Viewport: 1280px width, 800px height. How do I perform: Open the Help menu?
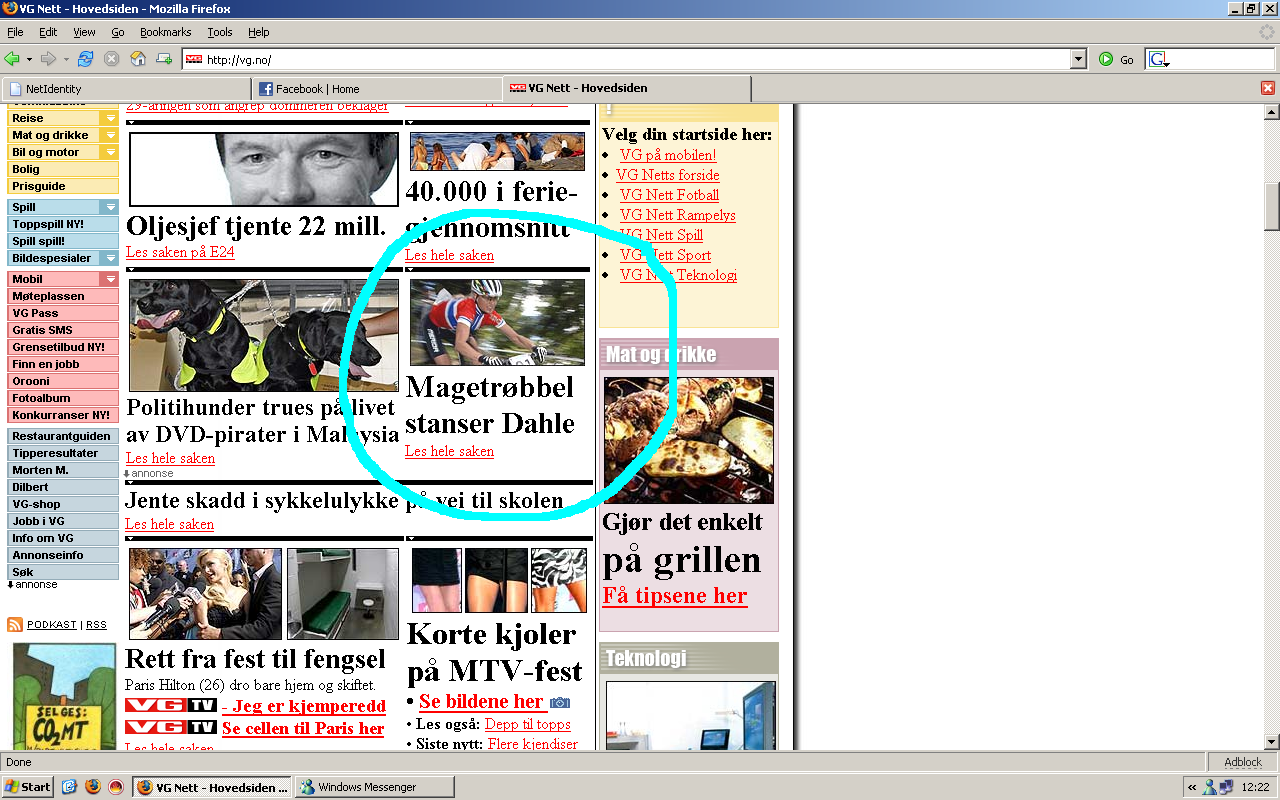click(259, 32)
